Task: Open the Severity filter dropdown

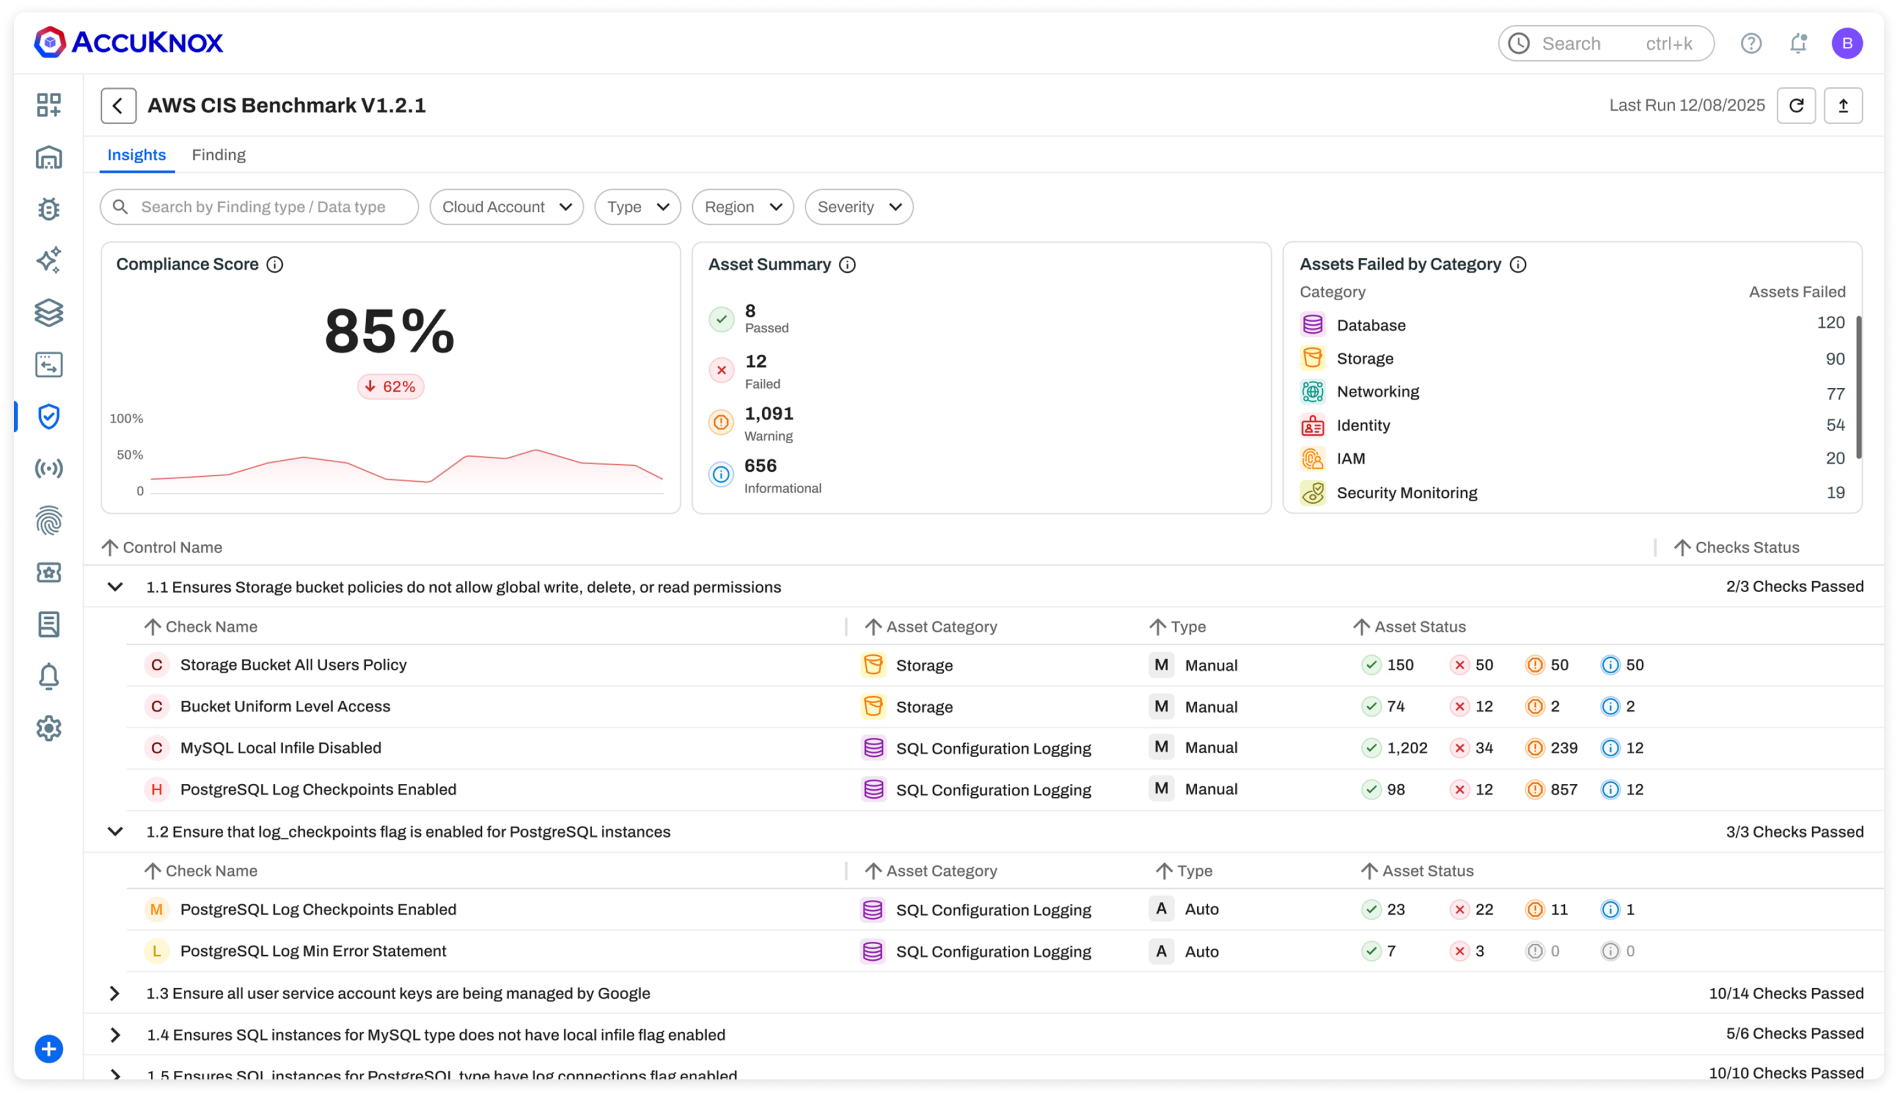Action: (858, 207)
